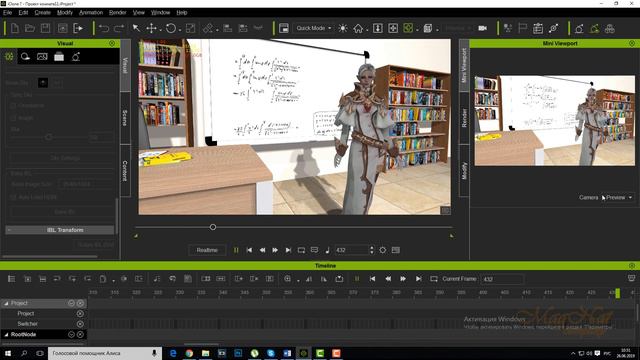640x360 pixels.
Task: Click the track list icon in Timeline toolbar
Action: 11,279
